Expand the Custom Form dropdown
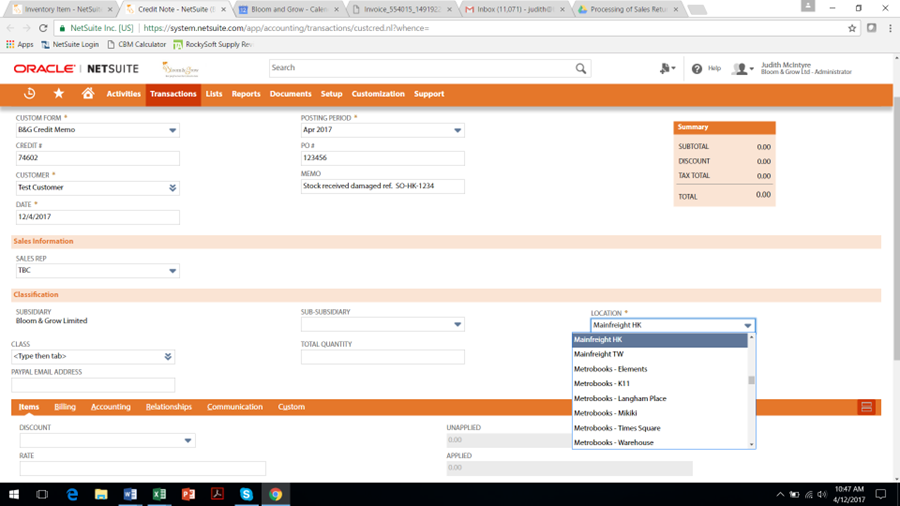The image size is (900, 506). point(172,130)
